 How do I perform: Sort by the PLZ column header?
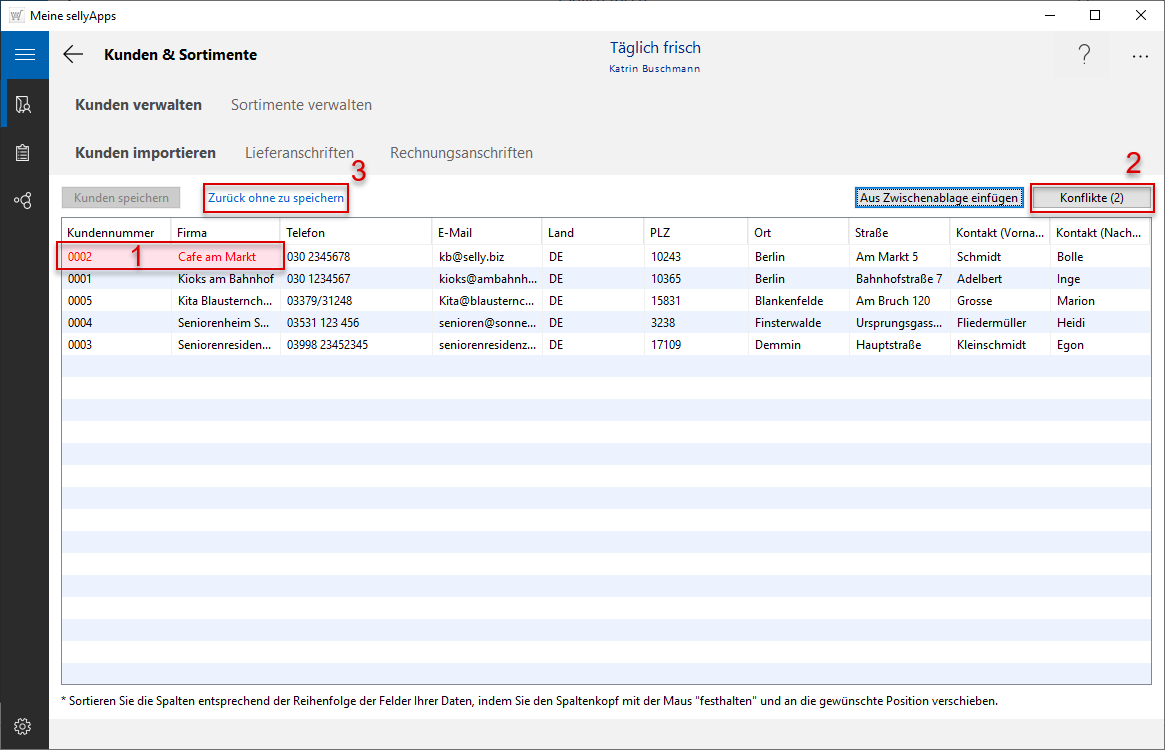pyautogui.click(x=660, y=232)
